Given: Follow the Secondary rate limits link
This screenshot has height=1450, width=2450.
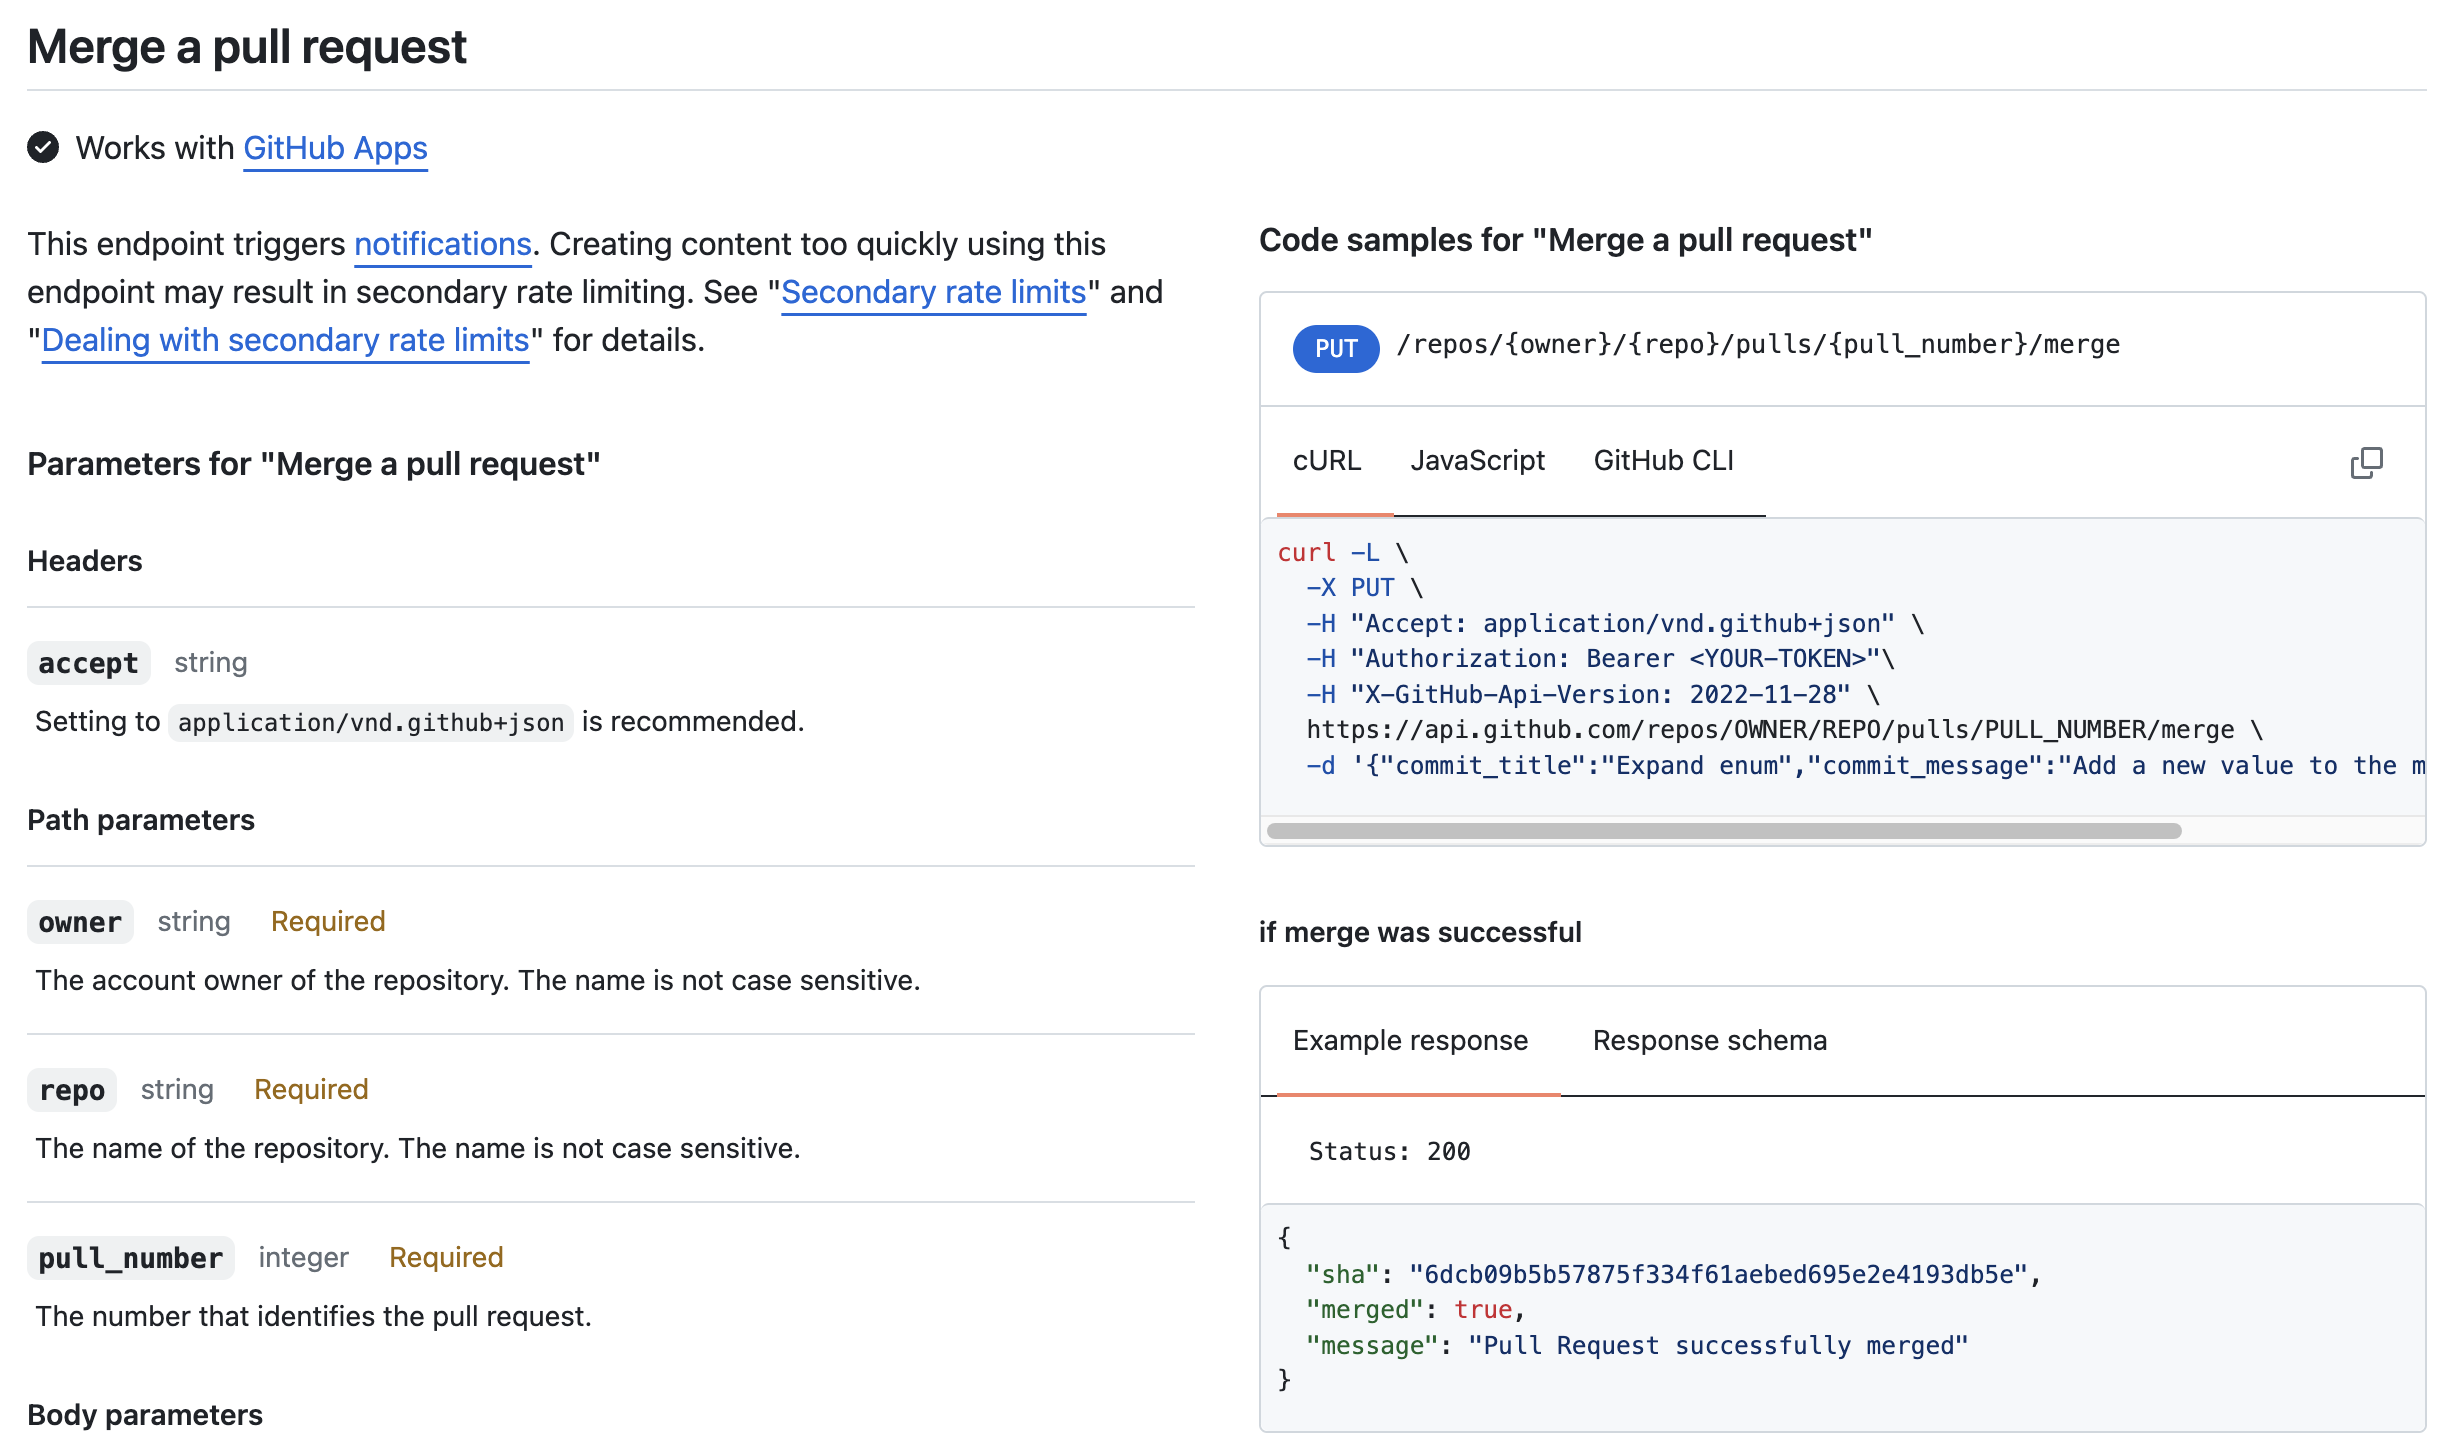Looking at the screenshot, I should (x=933, y=292).
